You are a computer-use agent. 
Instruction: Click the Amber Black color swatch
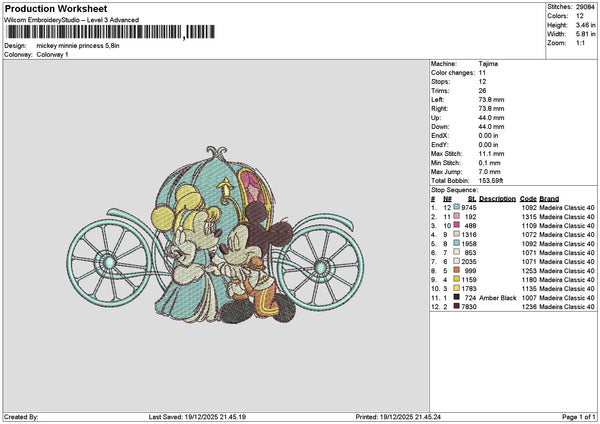[456, 297]
